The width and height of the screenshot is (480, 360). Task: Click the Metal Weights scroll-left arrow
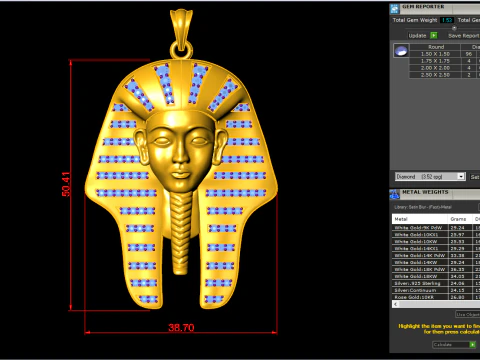(396, 304)
